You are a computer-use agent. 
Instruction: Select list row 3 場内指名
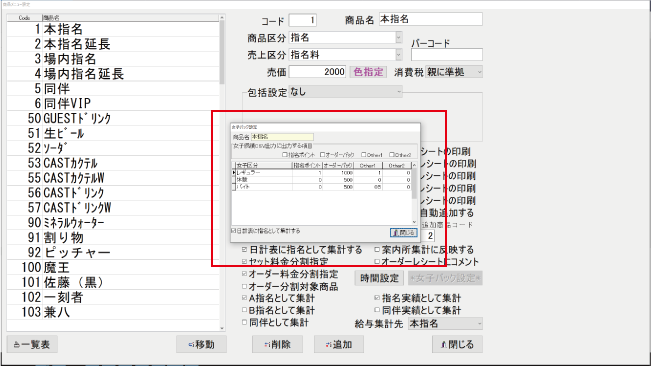click(113, 59)
